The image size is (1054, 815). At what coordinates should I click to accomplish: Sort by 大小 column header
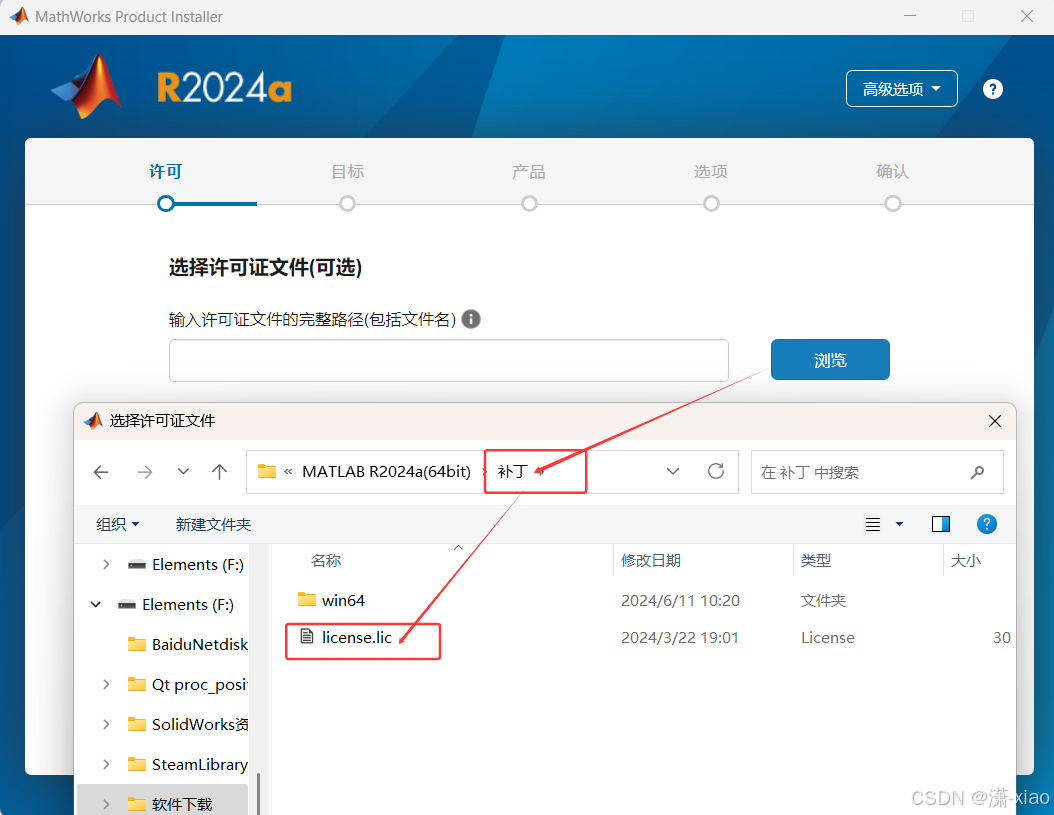[966, 561]
